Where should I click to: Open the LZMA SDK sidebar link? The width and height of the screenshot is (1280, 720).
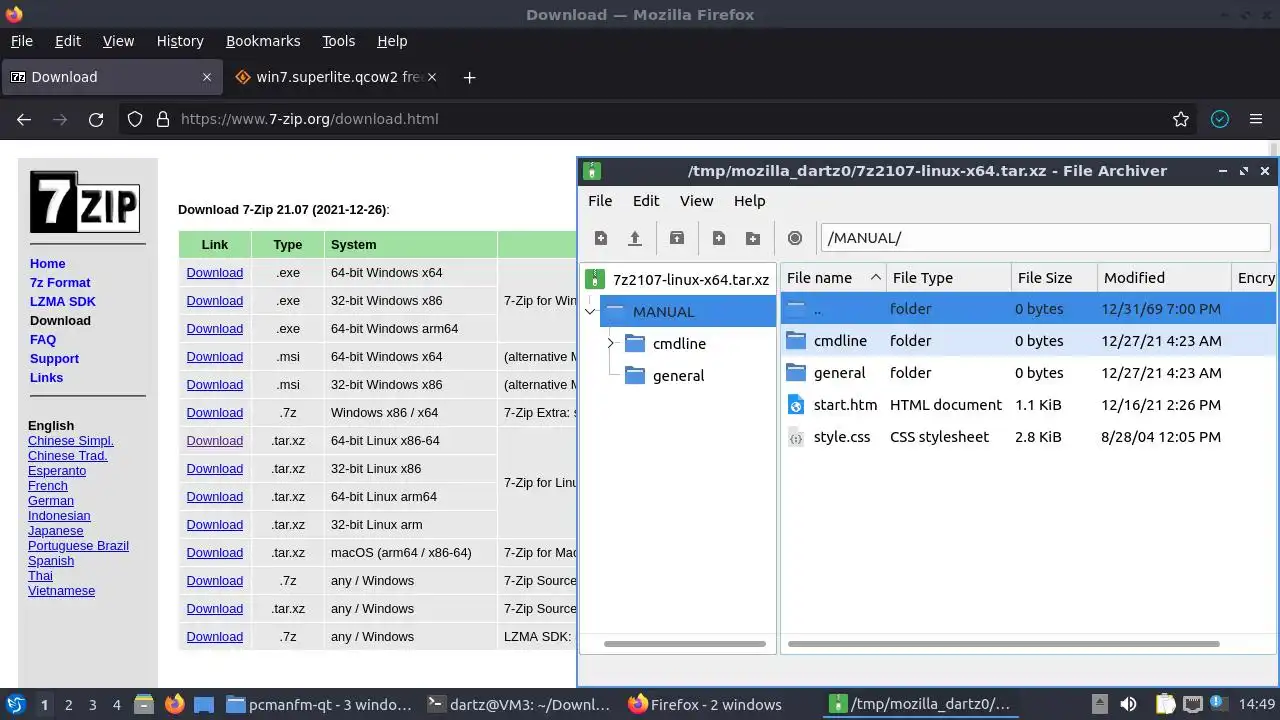point(63,302)
